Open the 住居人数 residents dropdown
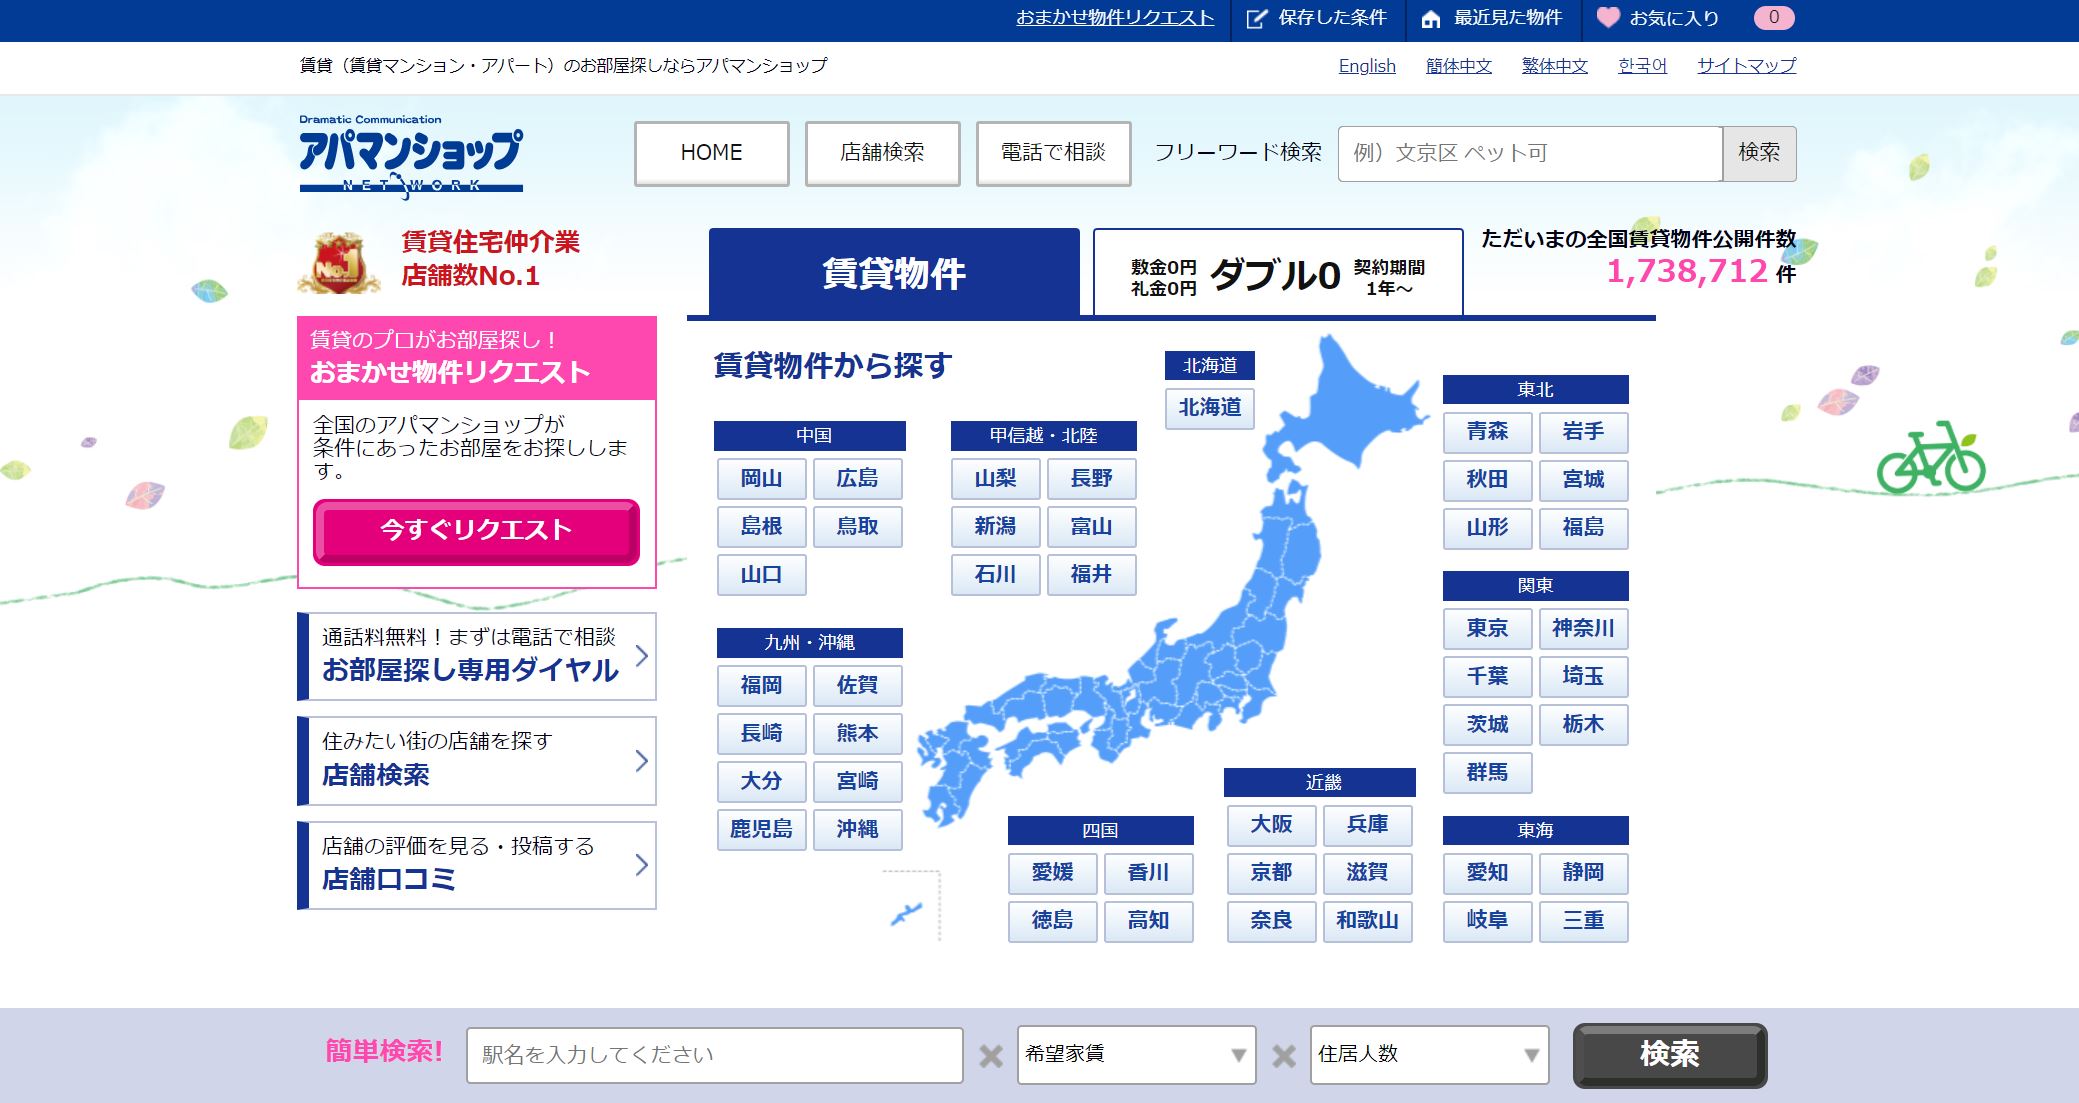This screenshot has width=2079, height=1103. coord(1429,1054)
